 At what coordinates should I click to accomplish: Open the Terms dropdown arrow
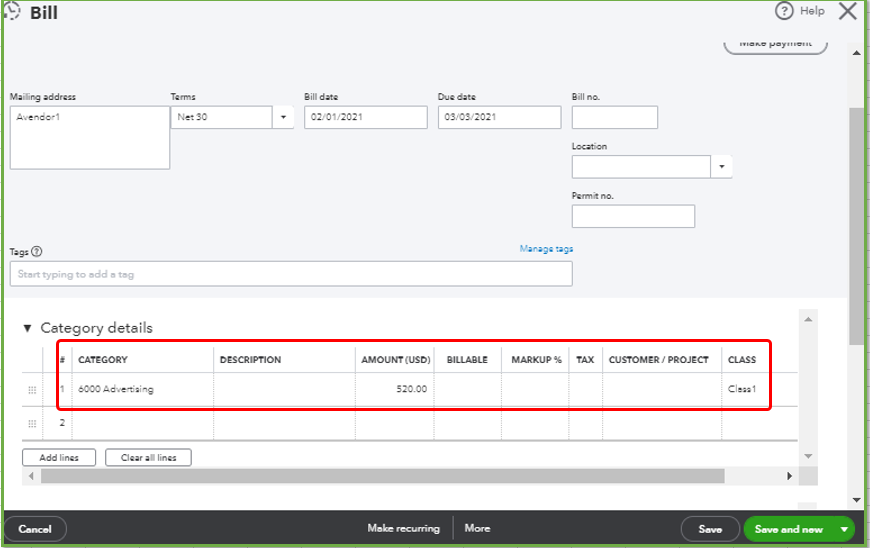[x=283, y=117]
